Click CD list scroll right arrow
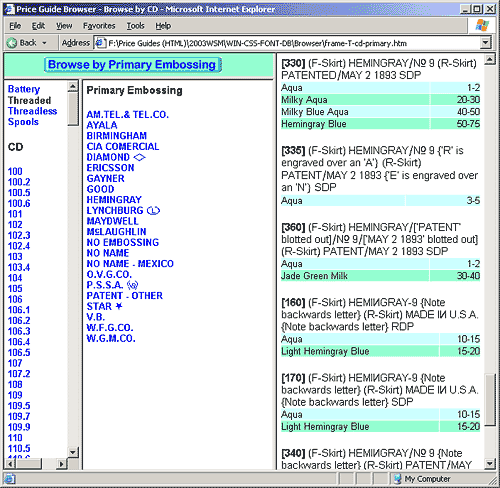Screen dimensions: 500x488 click(61, 464)
